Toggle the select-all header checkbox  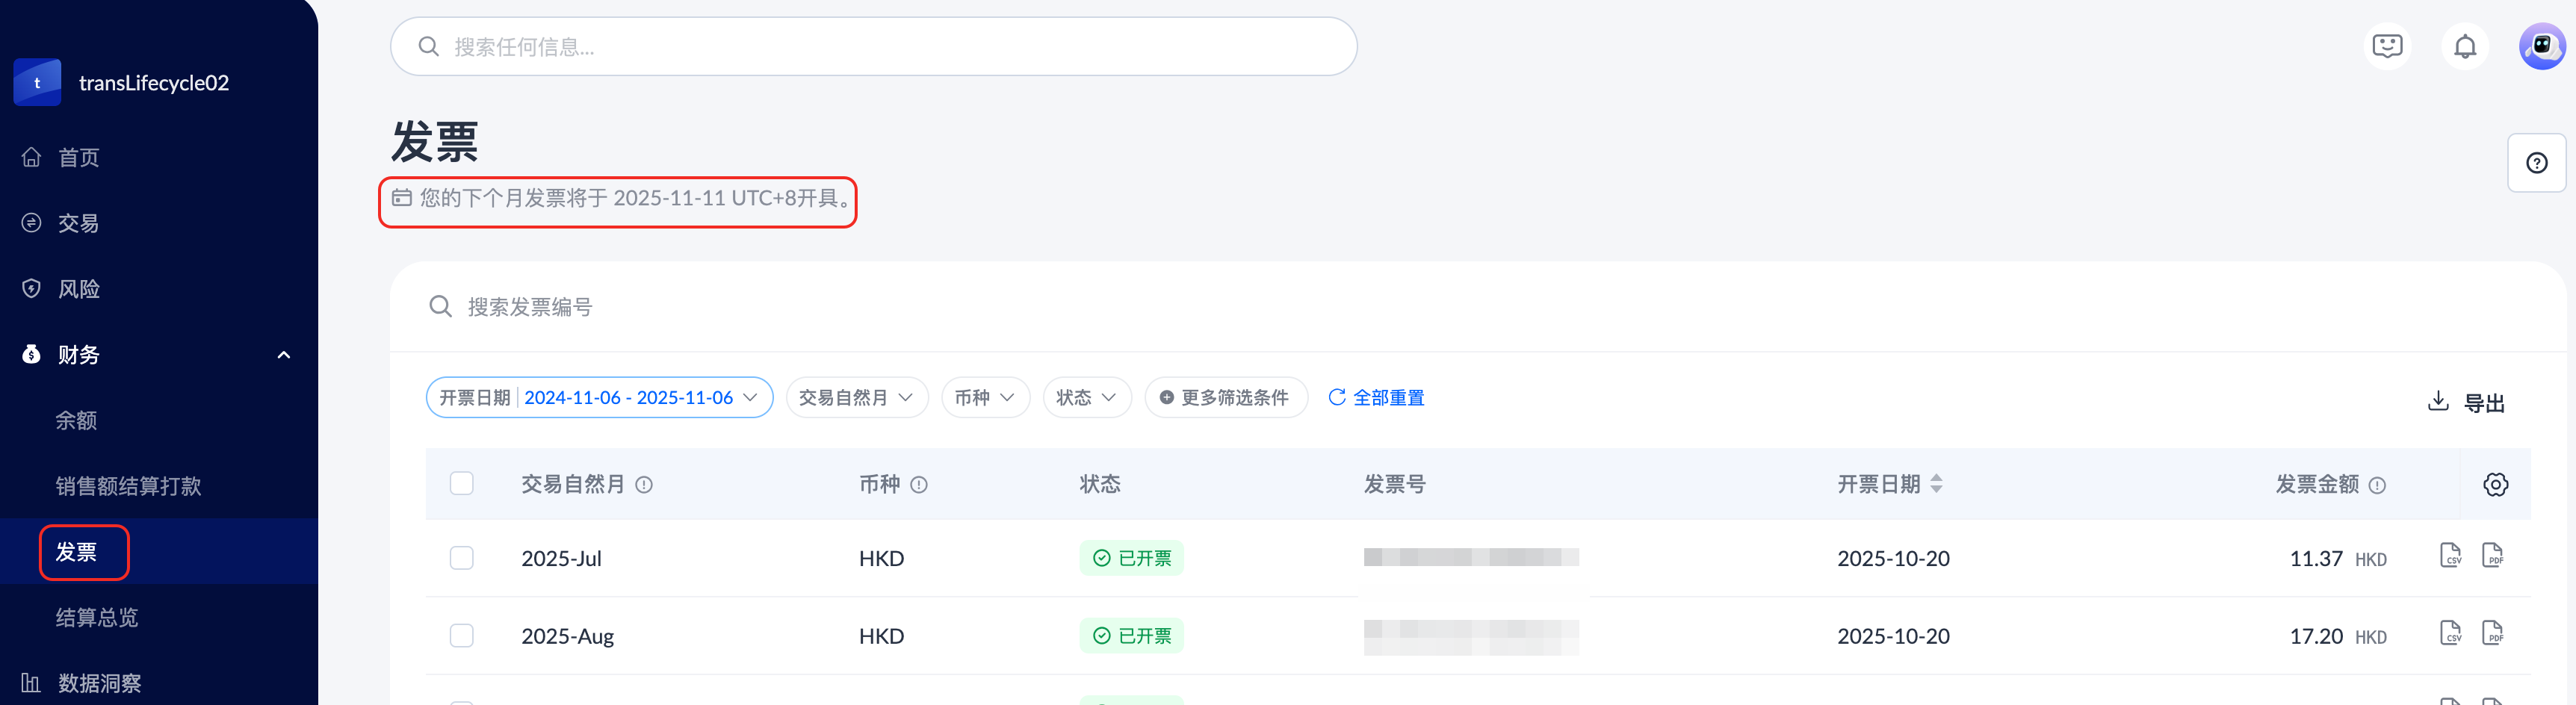coord(461,484)
